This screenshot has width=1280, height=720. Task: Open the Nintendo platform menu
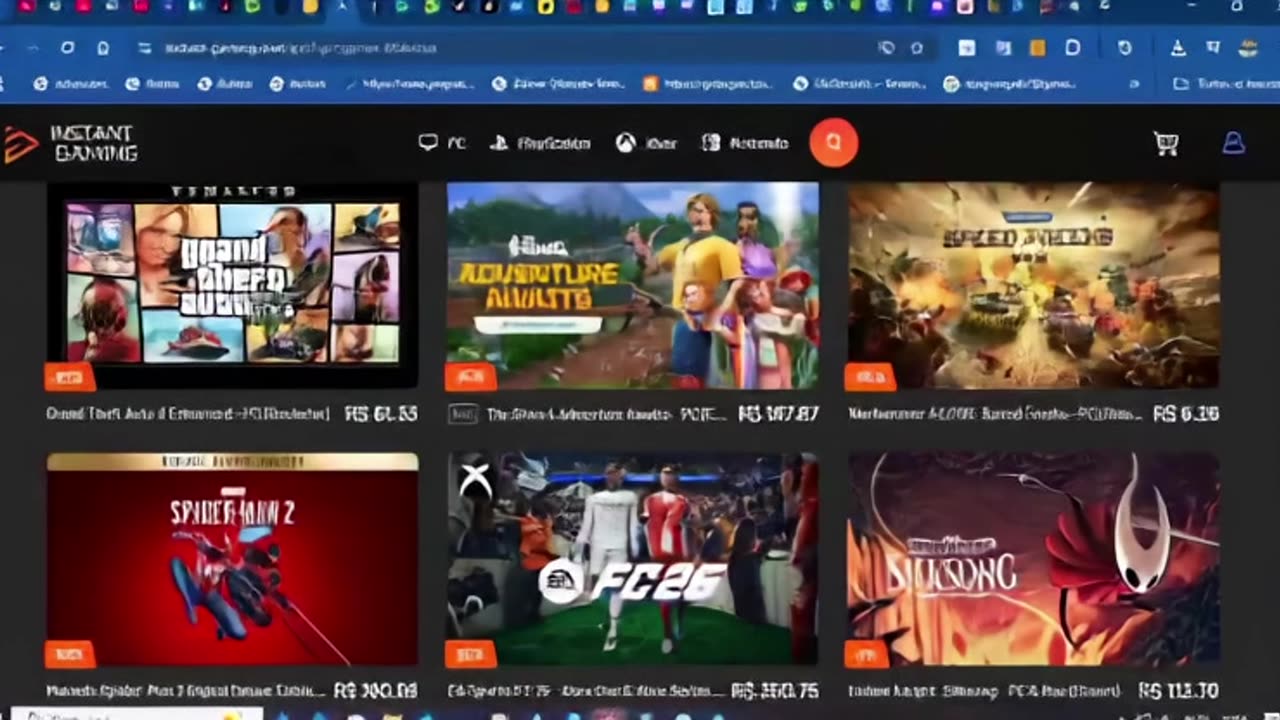tap(745, 143)
